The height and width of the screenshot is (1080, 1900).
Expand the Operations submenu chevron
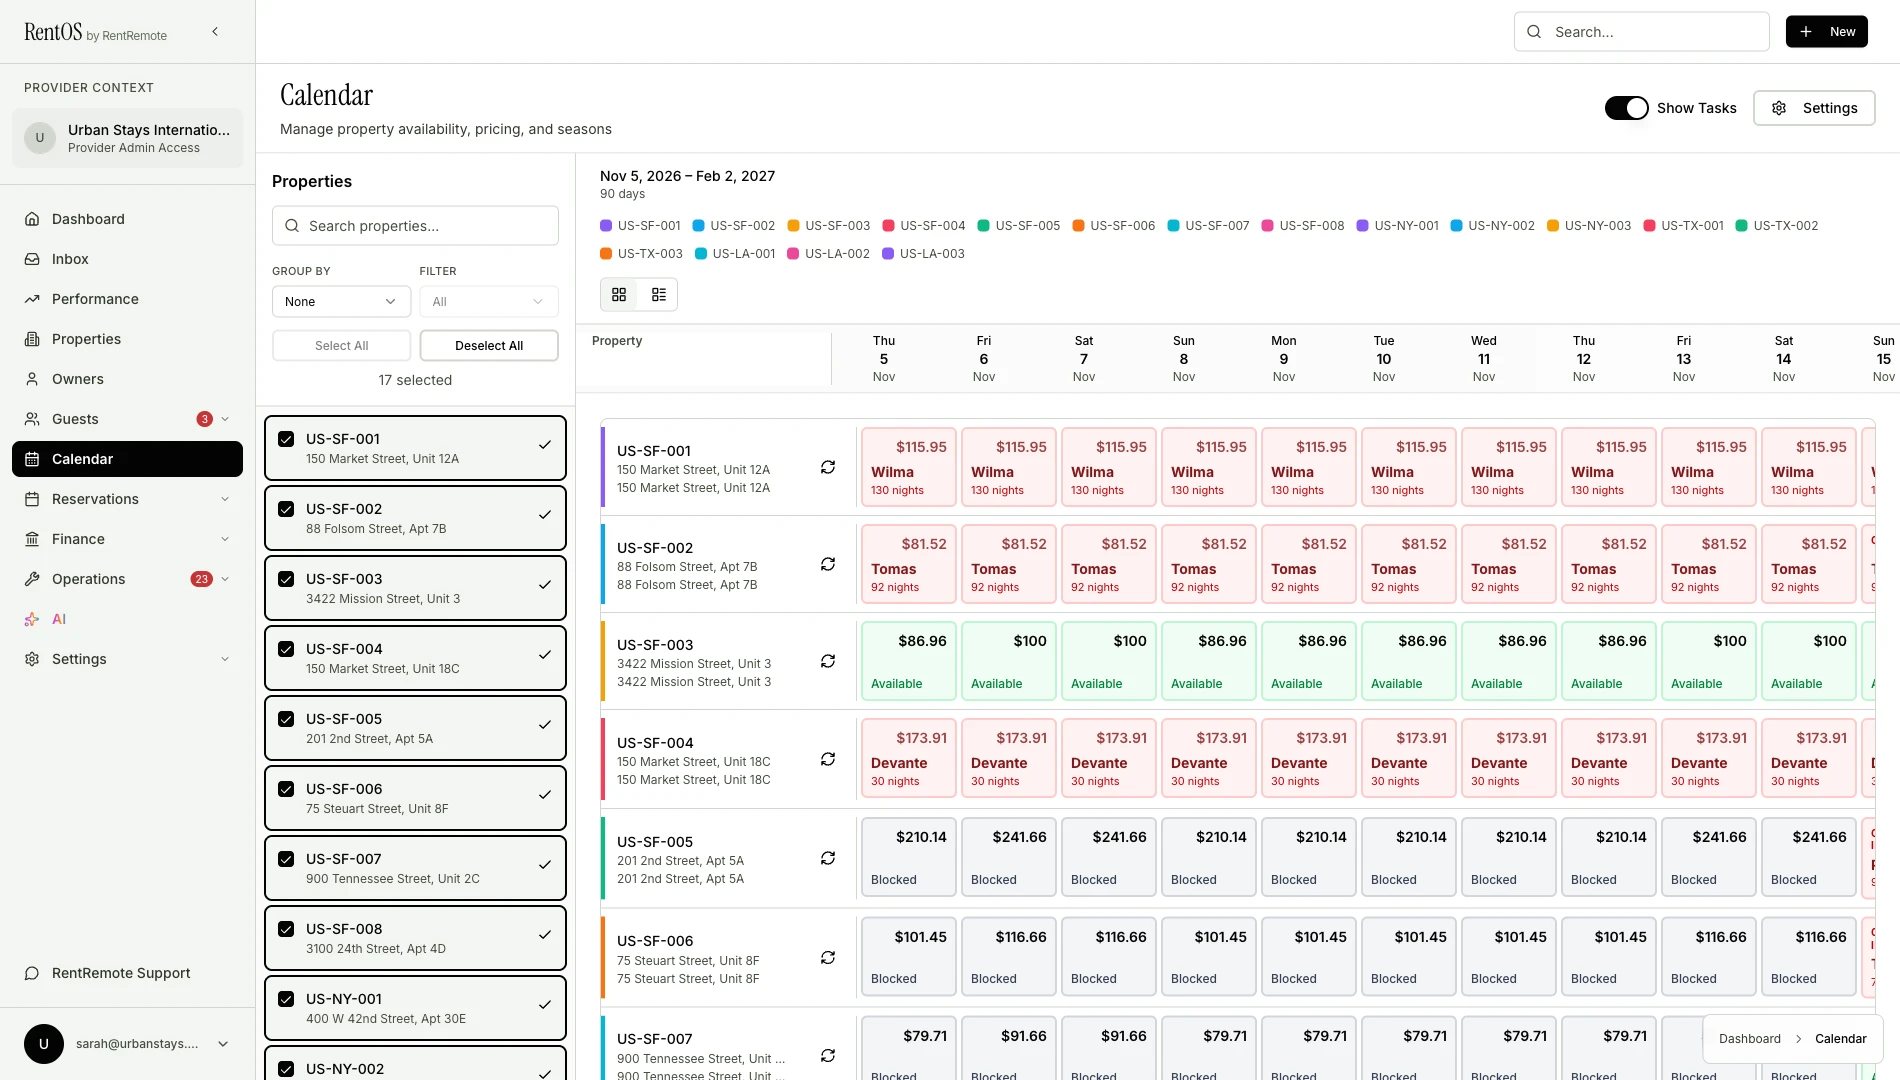pos(225,579)
